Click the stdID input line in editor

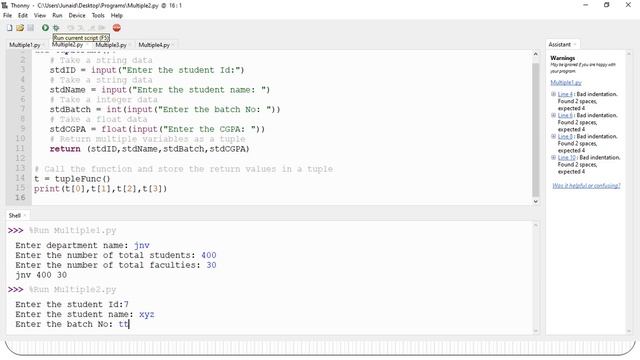(x=147, y=70)
